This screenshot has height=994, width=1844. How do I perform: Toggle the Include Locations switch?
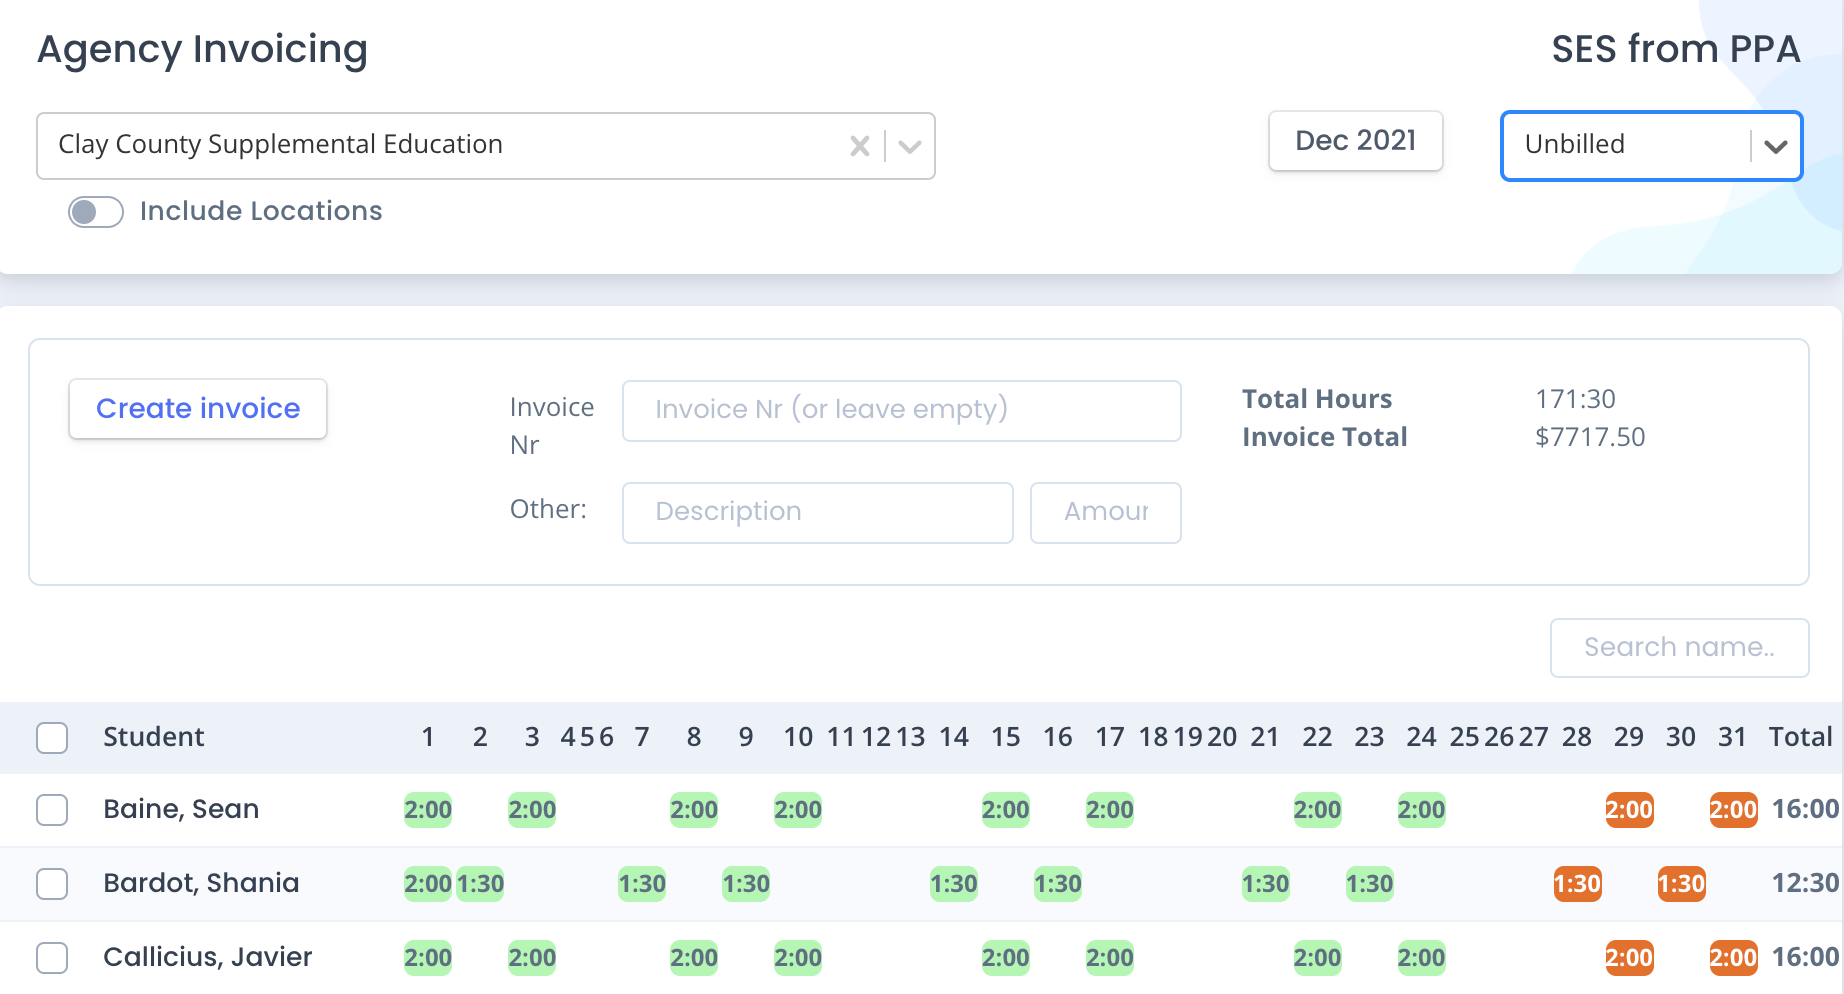pyautogui.click(x=96, y=212)
